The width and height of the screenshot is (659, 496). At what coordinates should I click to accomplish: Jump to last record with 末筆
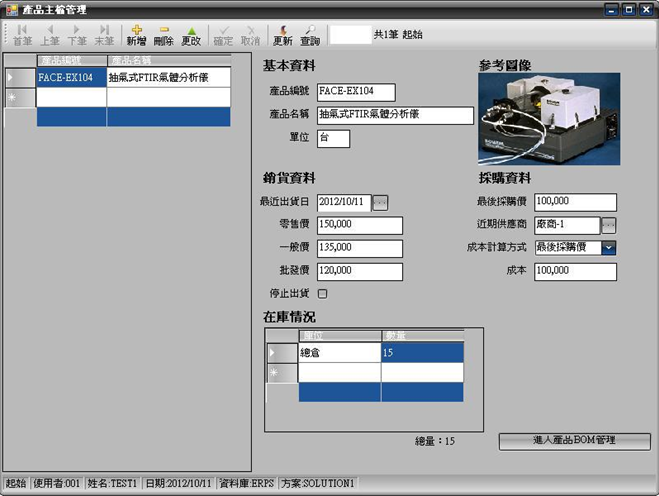(104, 35)
